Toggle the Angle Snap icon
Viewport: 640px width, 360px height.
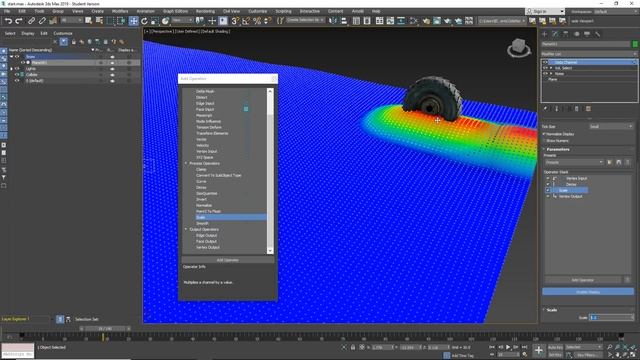(x=246, y=21)
